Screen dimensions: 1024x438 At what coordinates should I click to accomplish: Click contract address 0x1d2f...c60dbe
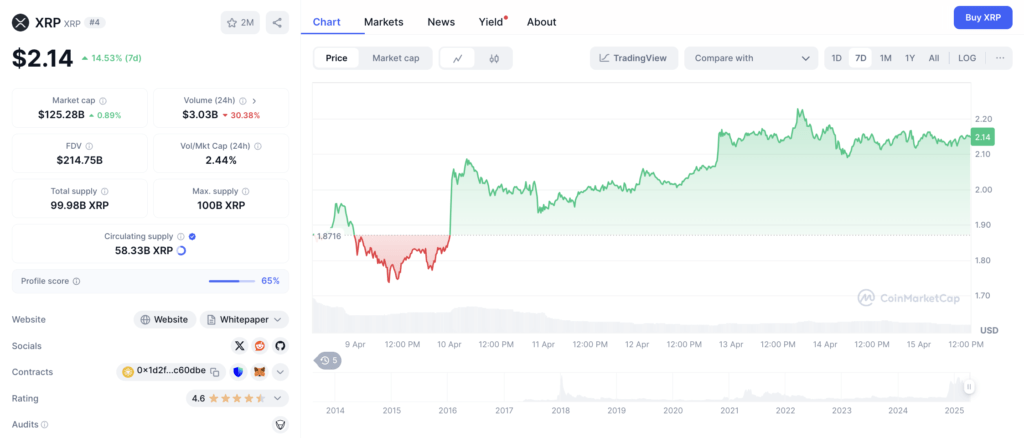click(171, 372)
